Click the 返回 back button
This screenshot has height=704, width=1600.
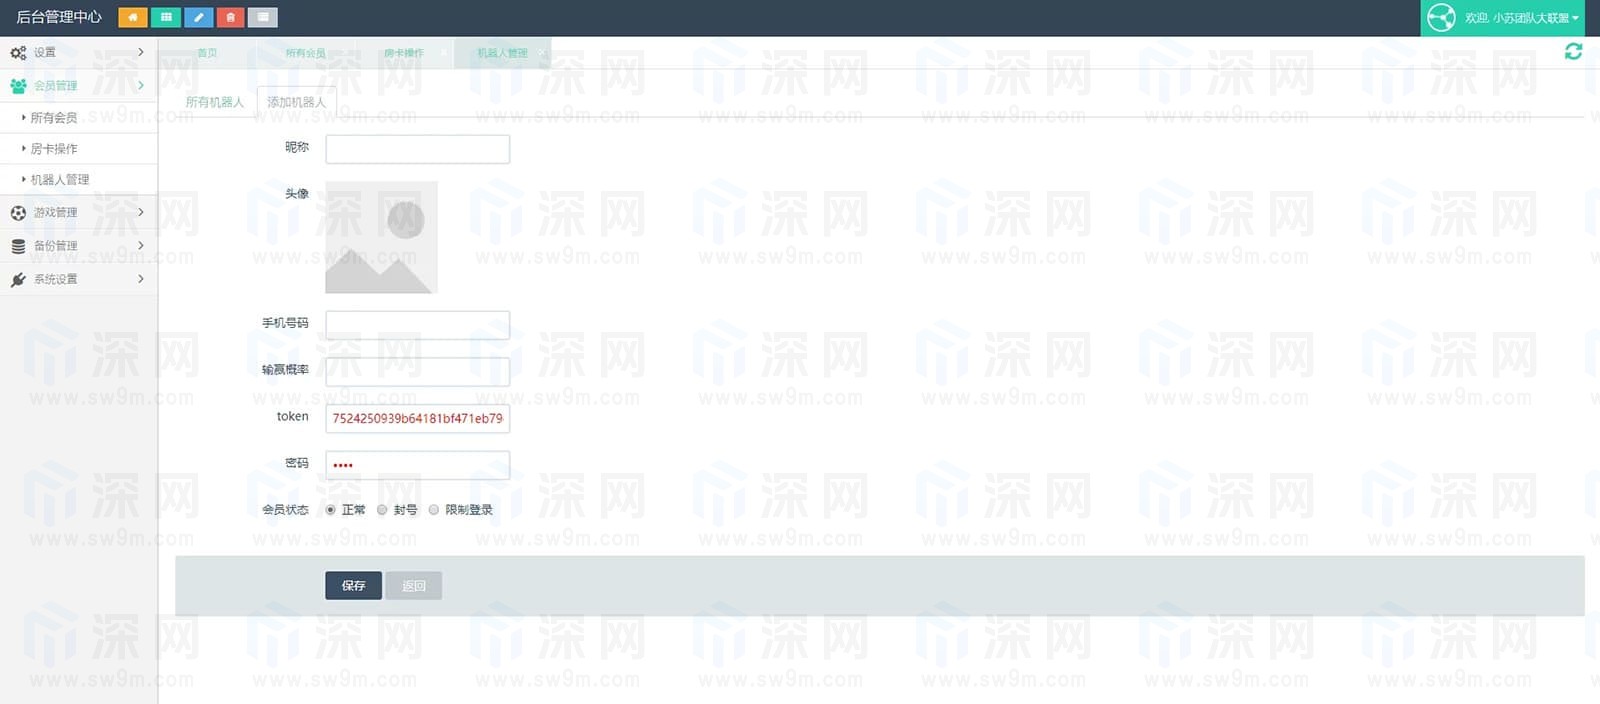tap(414, 586)
